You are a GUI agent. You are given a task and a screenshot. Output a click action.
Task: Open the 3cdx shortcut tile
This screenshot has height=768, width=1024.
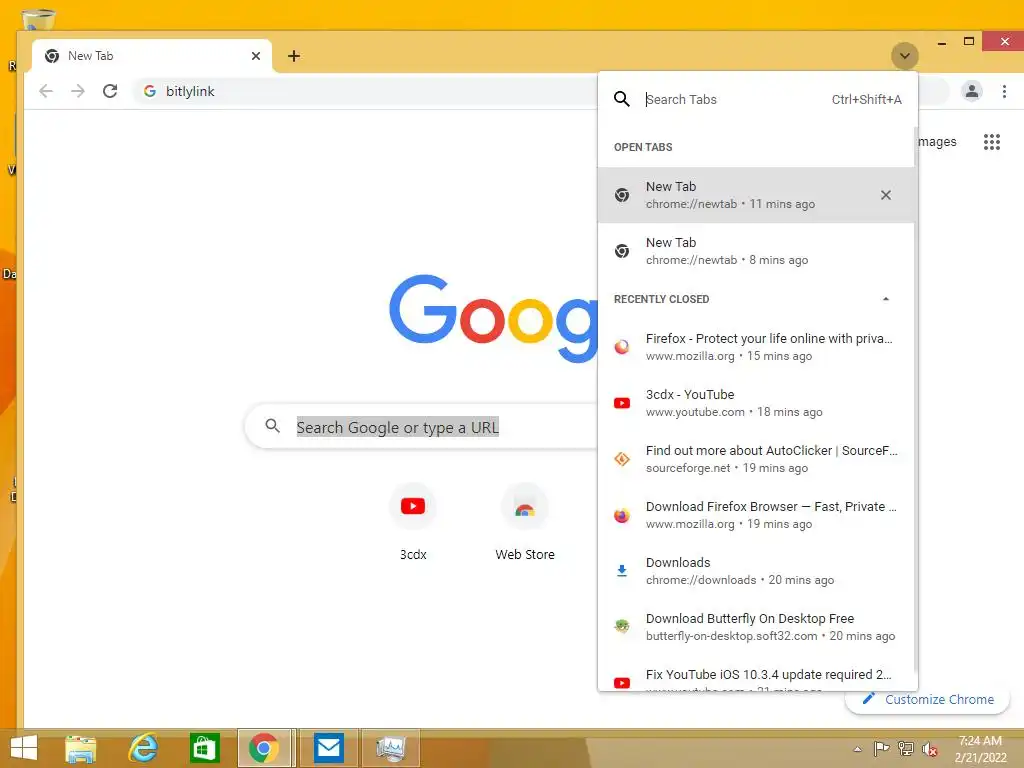coord(413,522)
